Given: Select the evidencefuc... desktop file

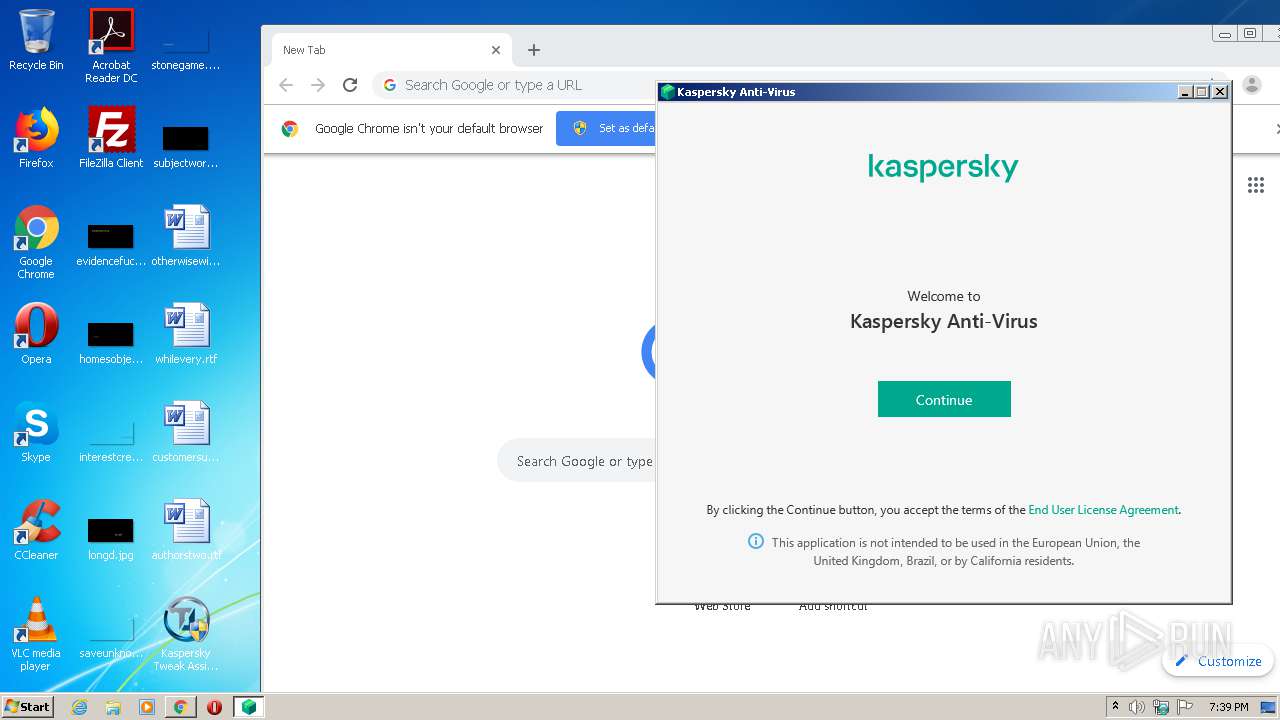Looking at the screenshot, I should click(111, 244).
